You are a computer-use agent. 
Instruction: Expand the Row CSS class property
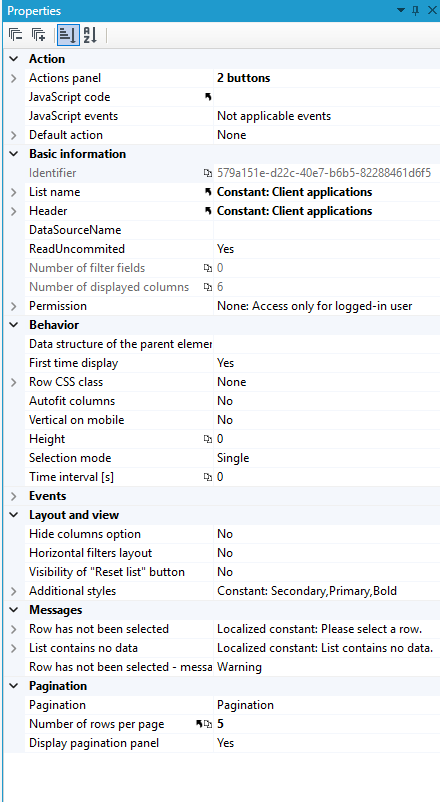(14, 382)
